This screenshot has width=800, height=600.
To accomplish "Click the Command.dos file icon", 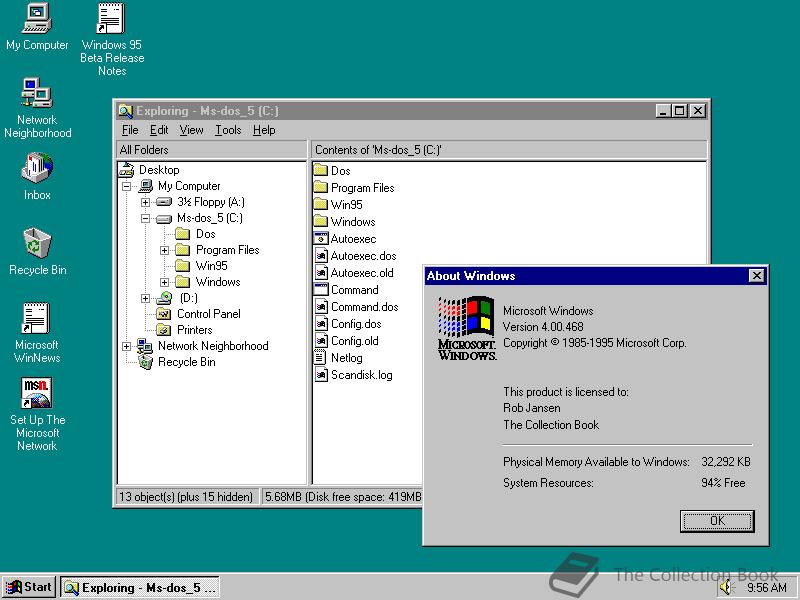I will [320, 307].
